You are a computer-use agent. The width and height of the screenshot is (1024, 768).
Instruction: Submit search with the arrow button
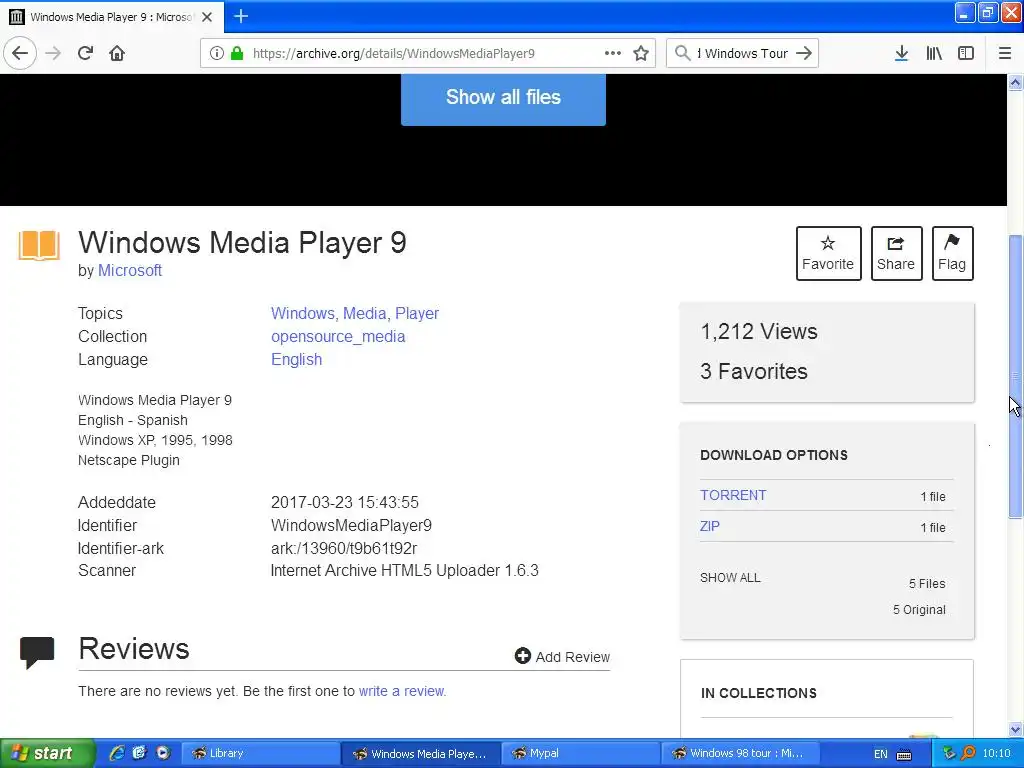click(x=804, y=53)
